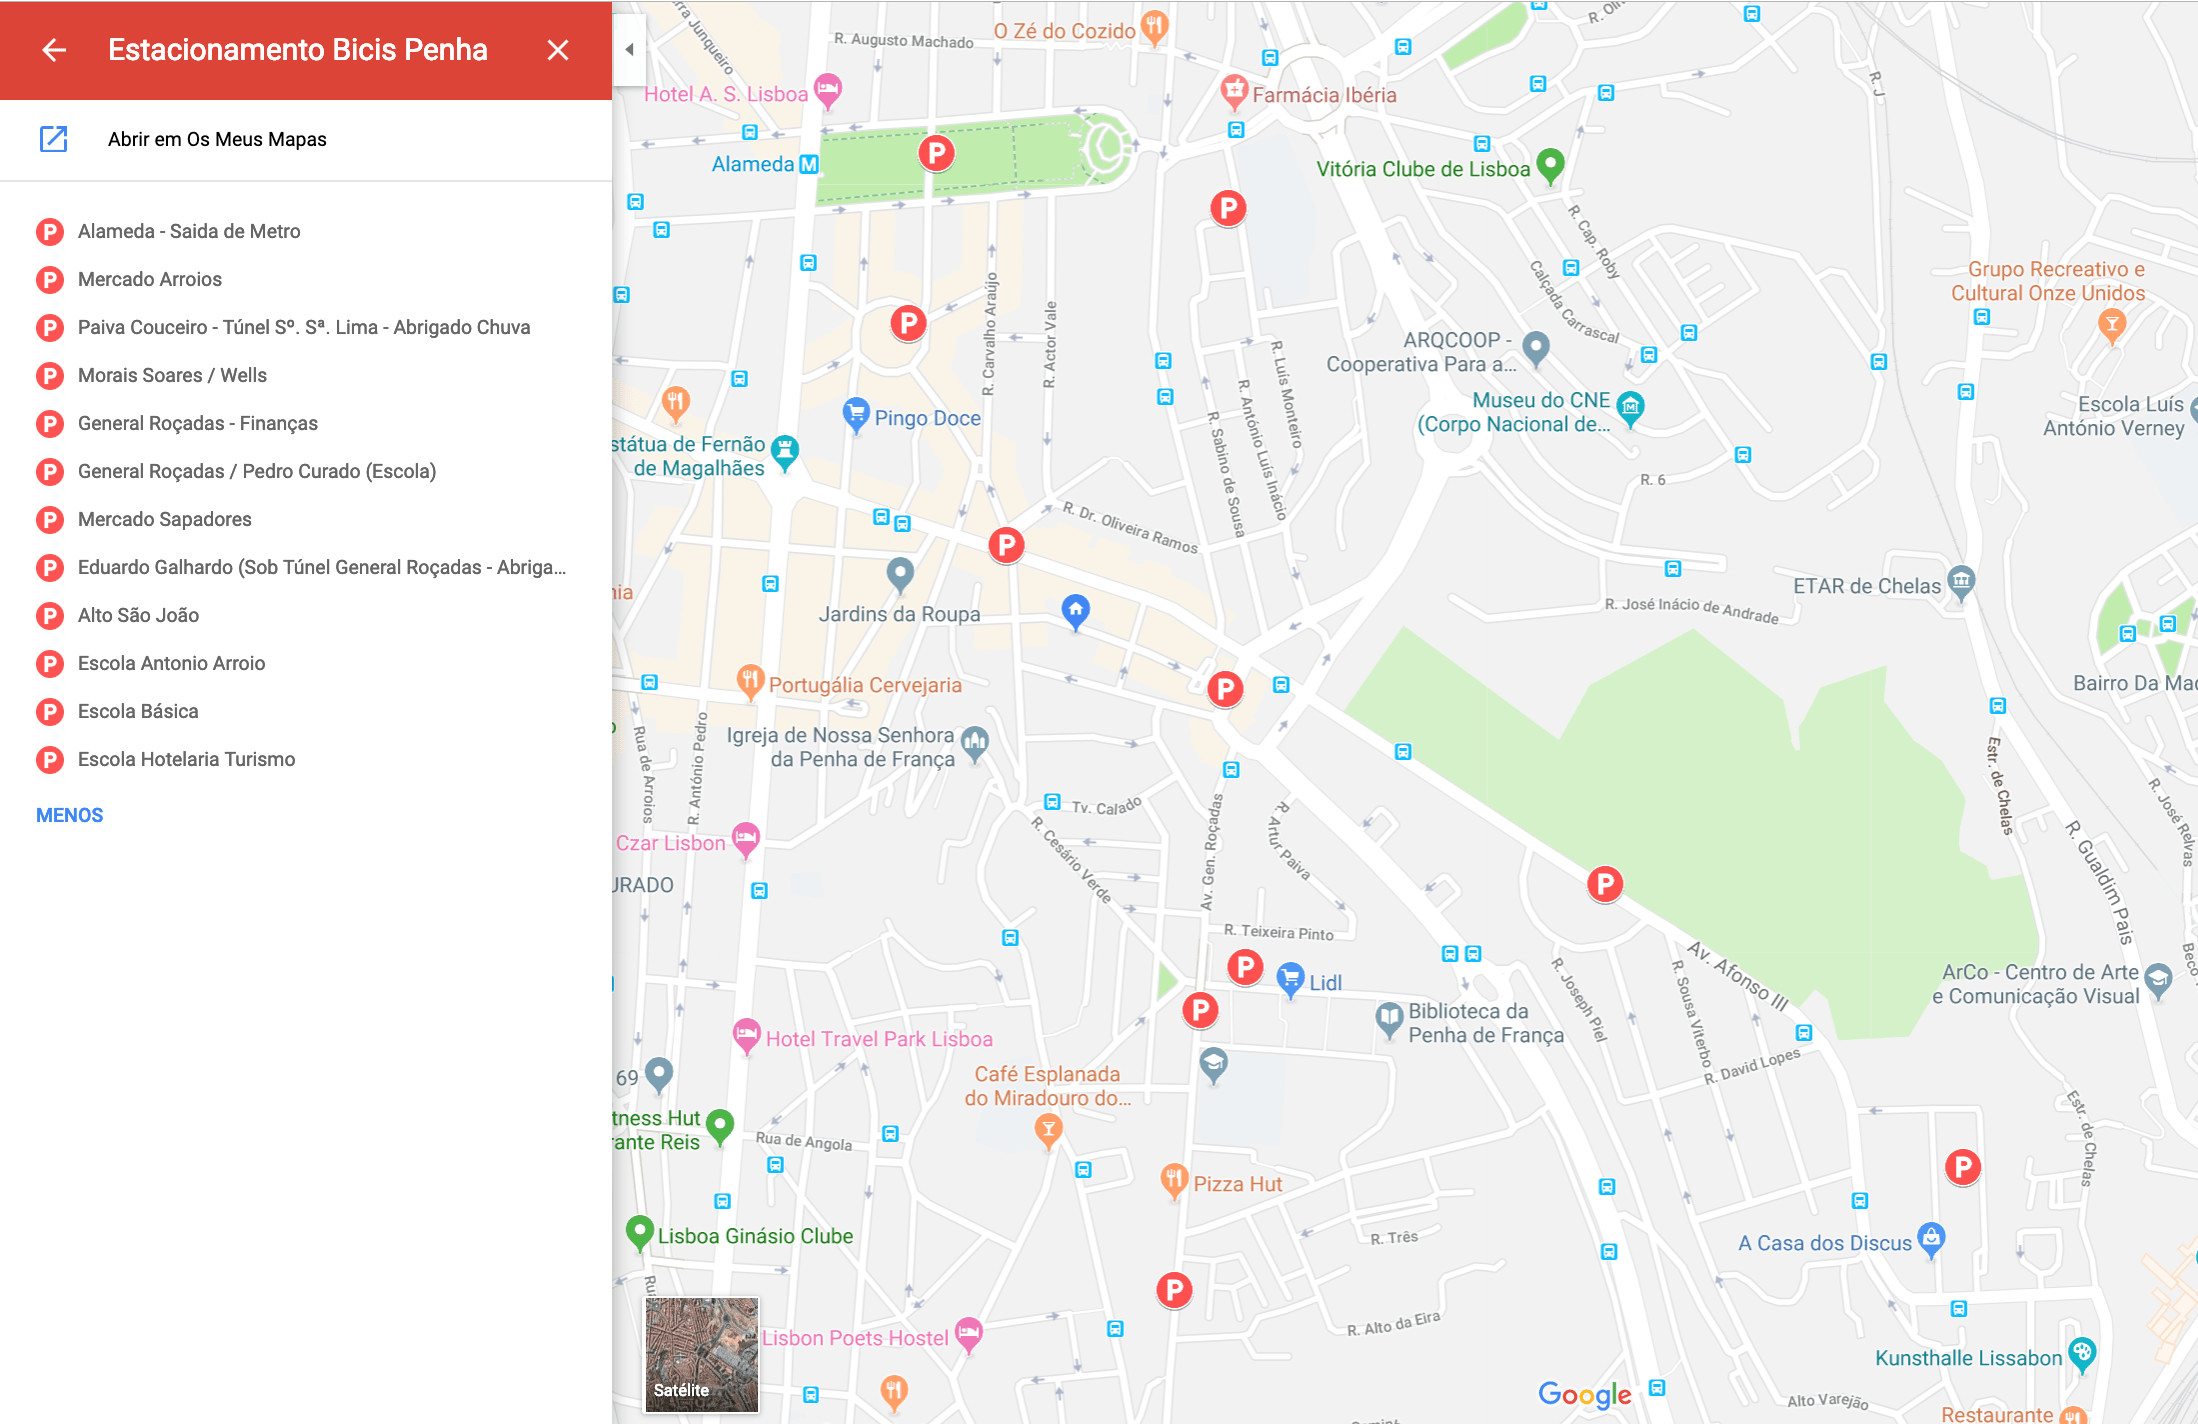The width and height of the screenshot is (2198, 1424).
Task: Select Paiva Couceiro - Túnel entry
Action: [x=306, y=328]
